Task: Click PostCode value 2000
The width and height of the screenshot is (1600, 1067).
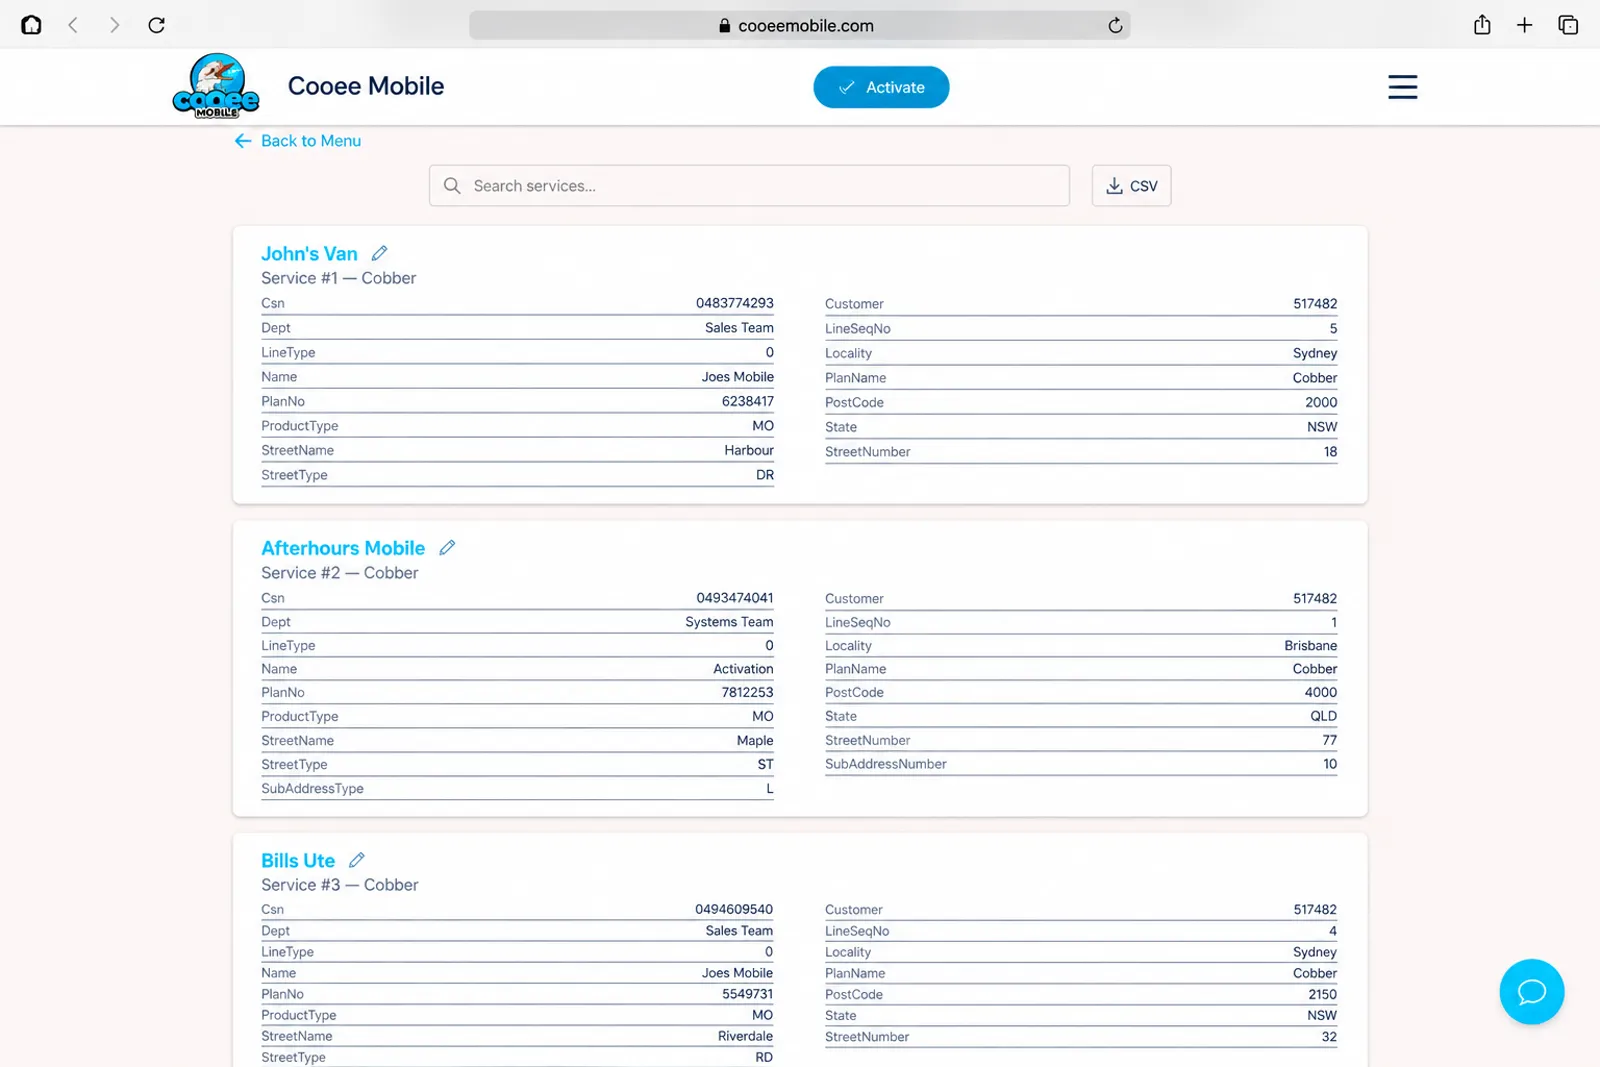Action: coord(1321,402)
